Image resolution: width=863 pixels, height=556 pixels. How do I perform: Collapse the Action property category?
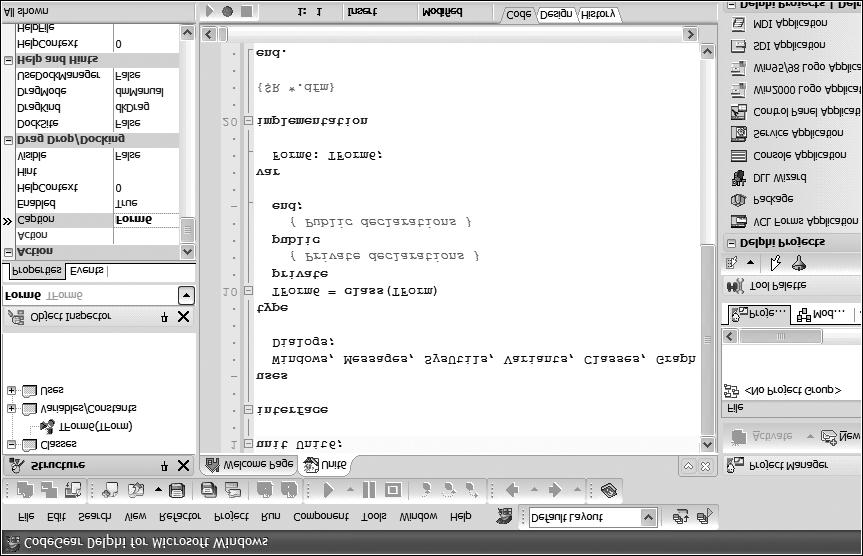pyautogui.click(x=8, y=252)
